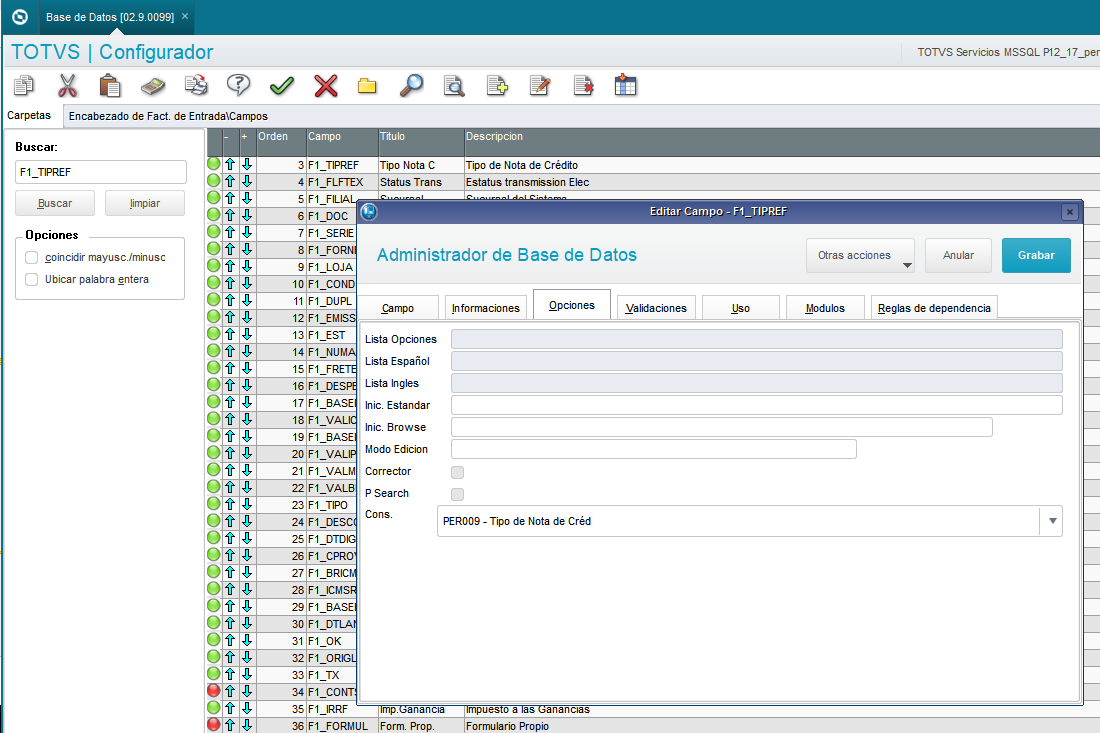Viewport: 1100px width, 733px height.
Task: Click the print documents icon
Action: pyautogui.click(x=196, y=86)
